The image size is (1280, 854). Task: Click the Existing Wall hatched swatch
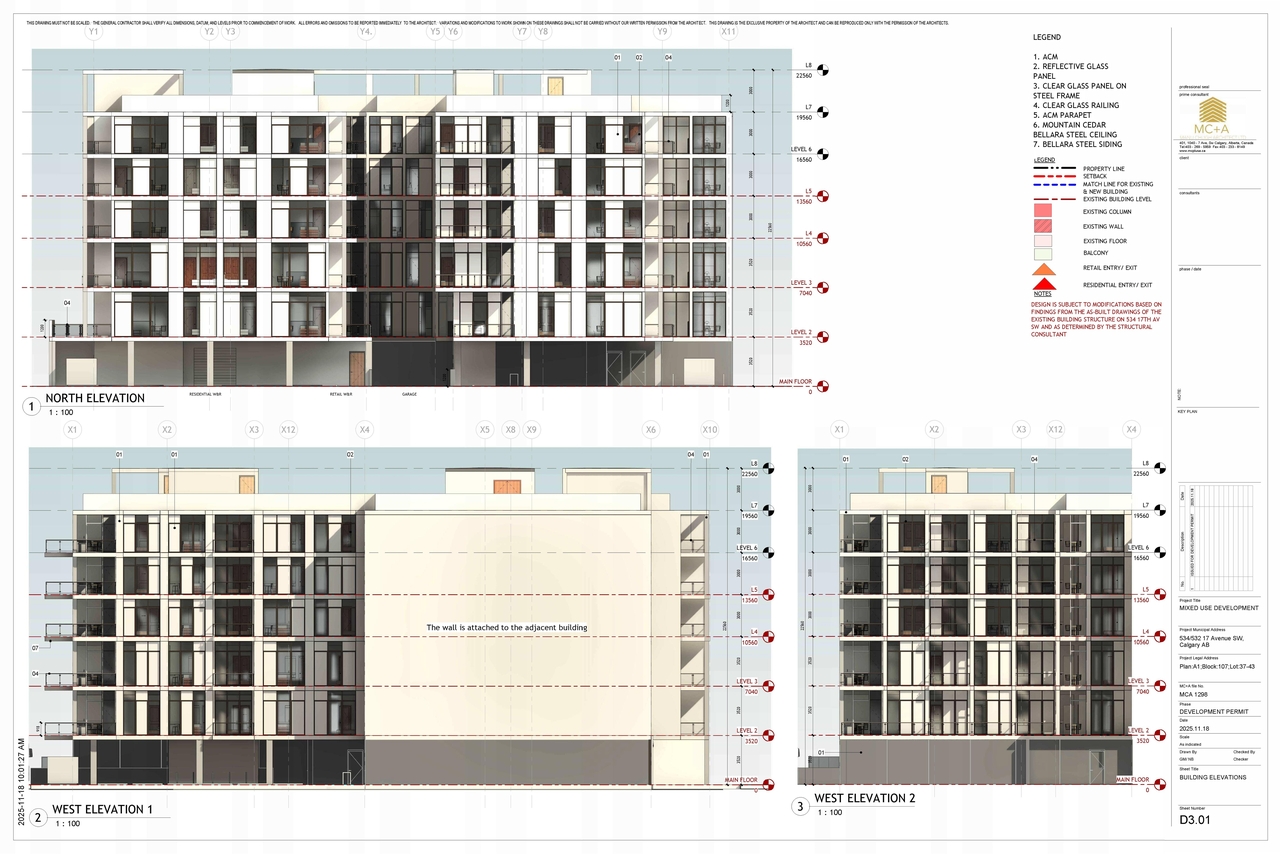pos(1043,225)
